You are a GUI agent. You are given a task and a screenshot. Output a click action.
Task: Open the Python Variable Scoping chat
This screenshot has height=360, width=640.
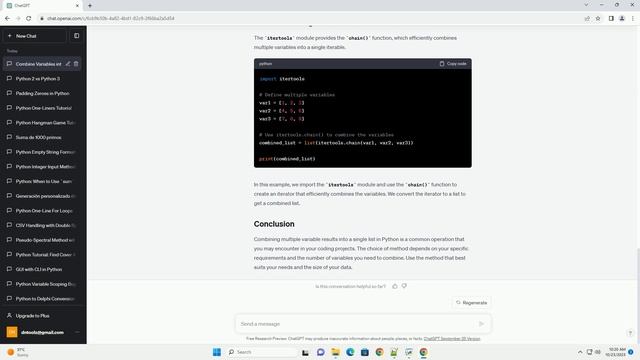coord(42,284)
